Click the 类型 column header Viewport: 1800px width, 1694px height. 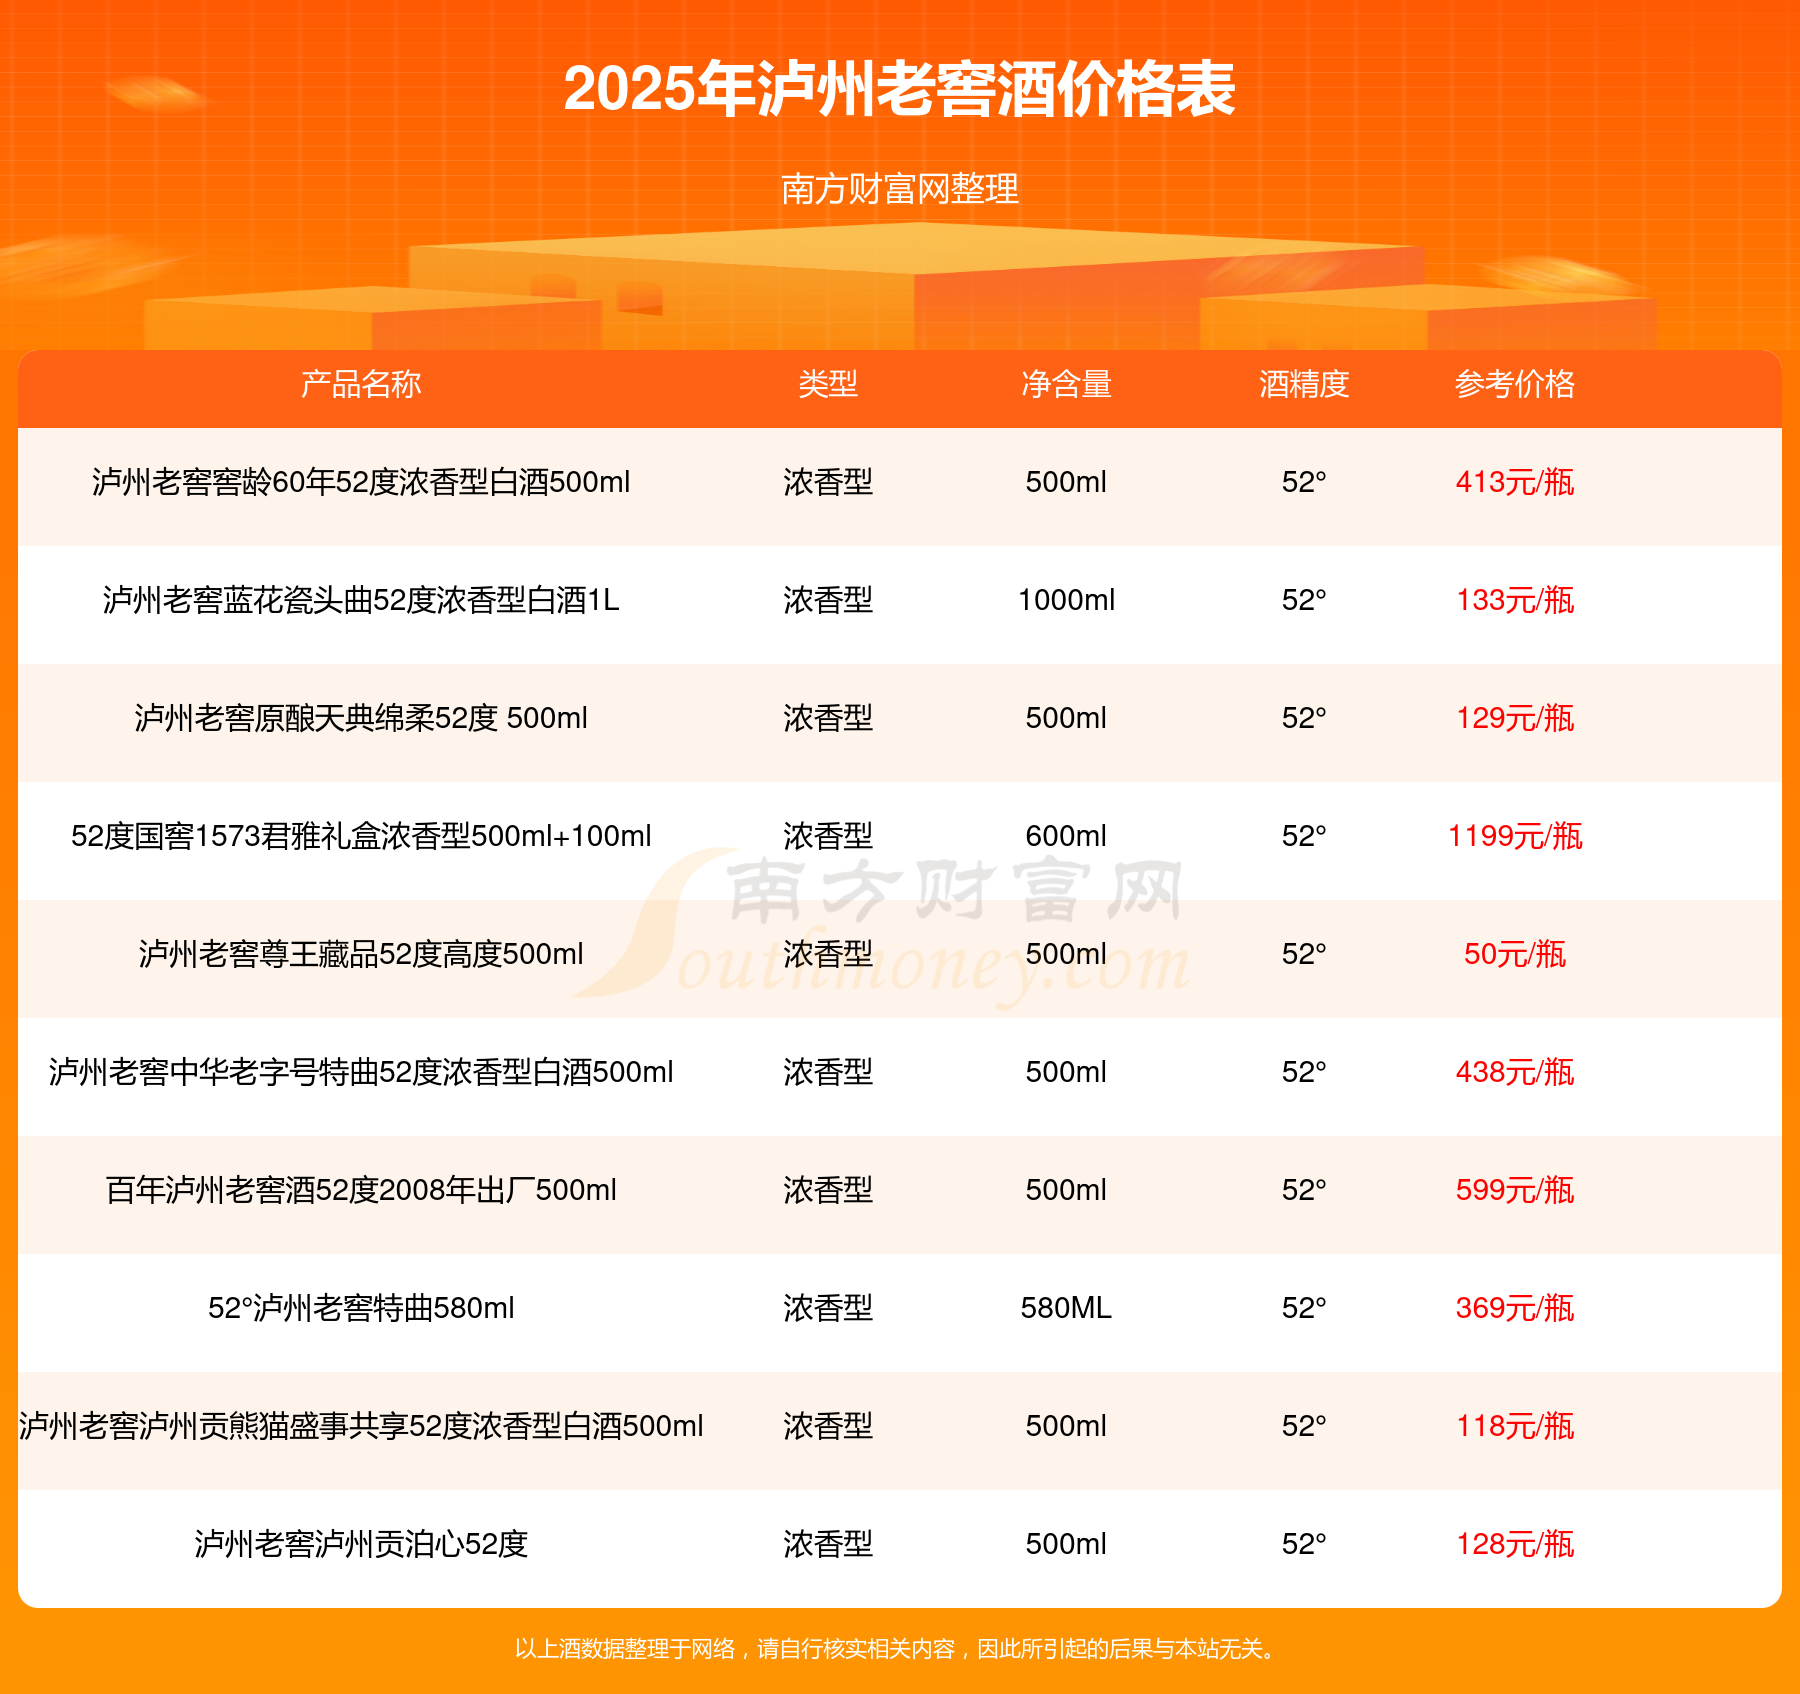[x=828, y=384]
